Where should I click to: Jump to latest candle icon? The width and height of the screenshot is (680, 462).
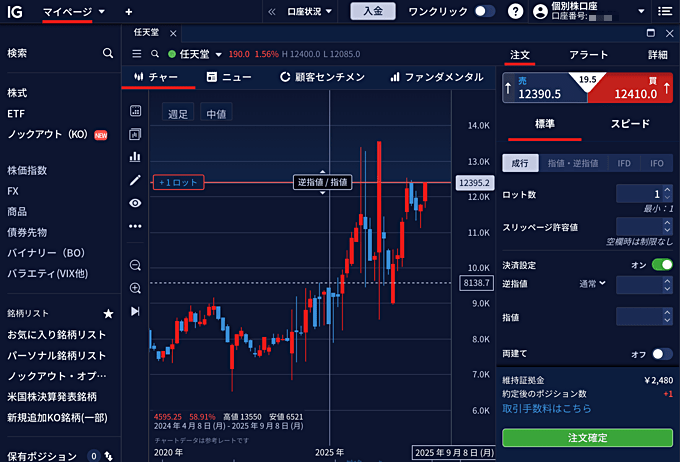tap(135, 311)
